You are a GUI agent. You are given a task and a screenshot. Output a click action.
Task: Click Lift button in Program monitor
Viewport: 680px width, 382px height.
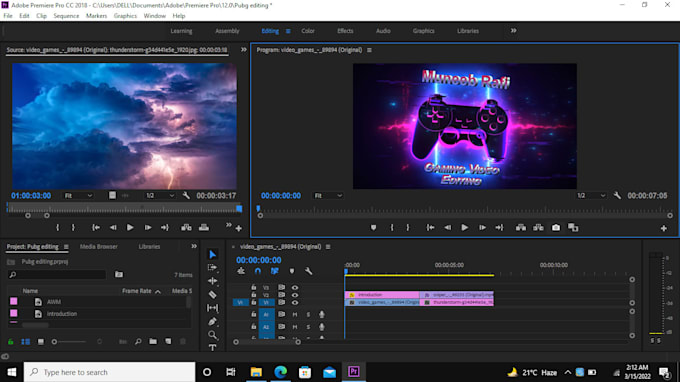pyautogui.click(x=521, y=228)
